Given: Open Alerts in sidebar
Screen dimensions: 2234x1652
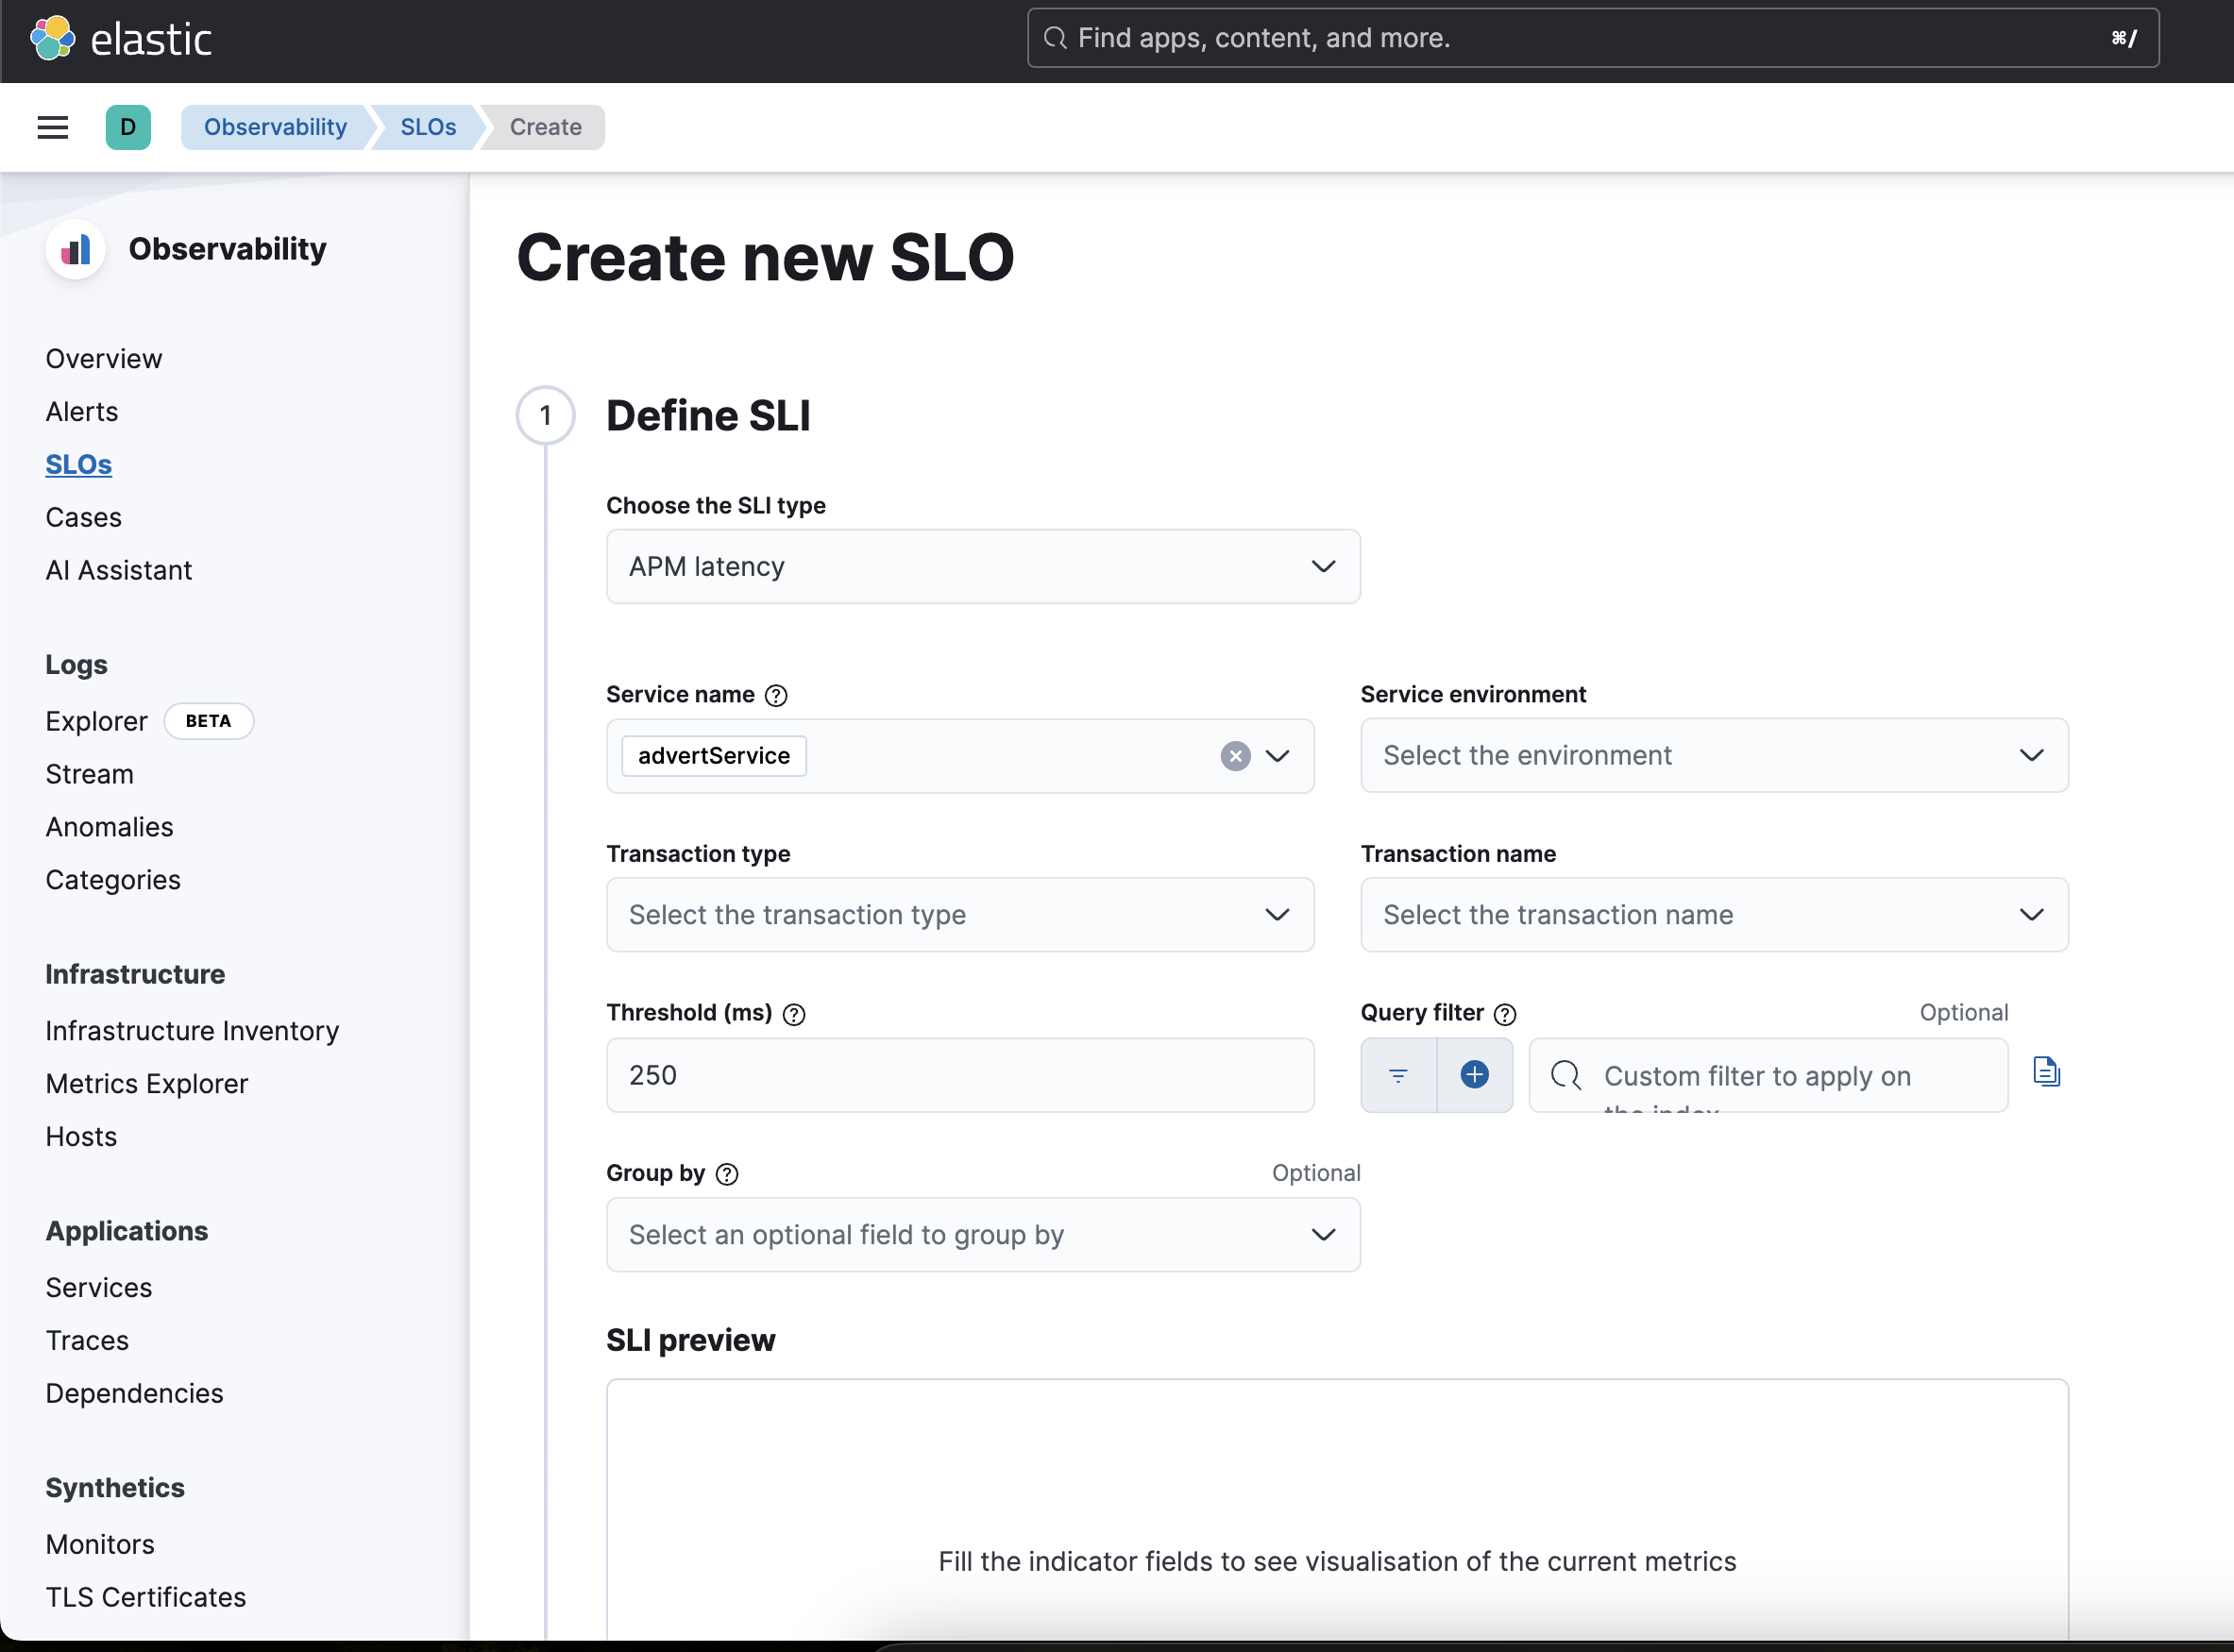Looking at the screenshot, I should point(82,412).
